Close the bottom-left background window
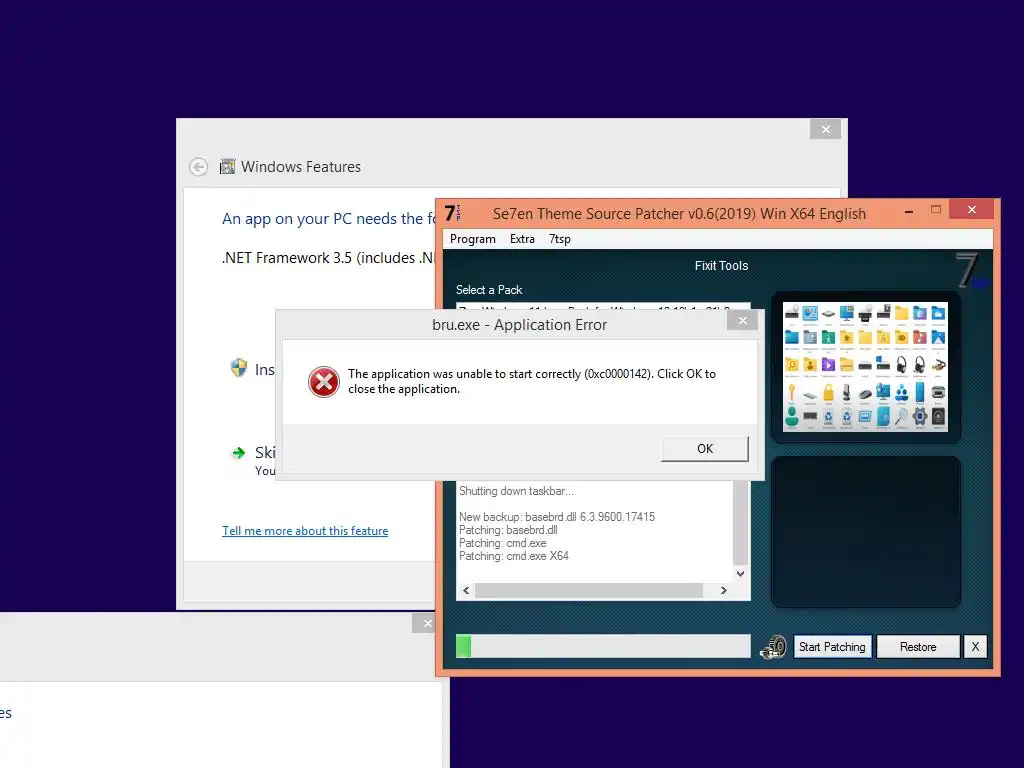Screen dimensions: 1024x768 (427, 624)
